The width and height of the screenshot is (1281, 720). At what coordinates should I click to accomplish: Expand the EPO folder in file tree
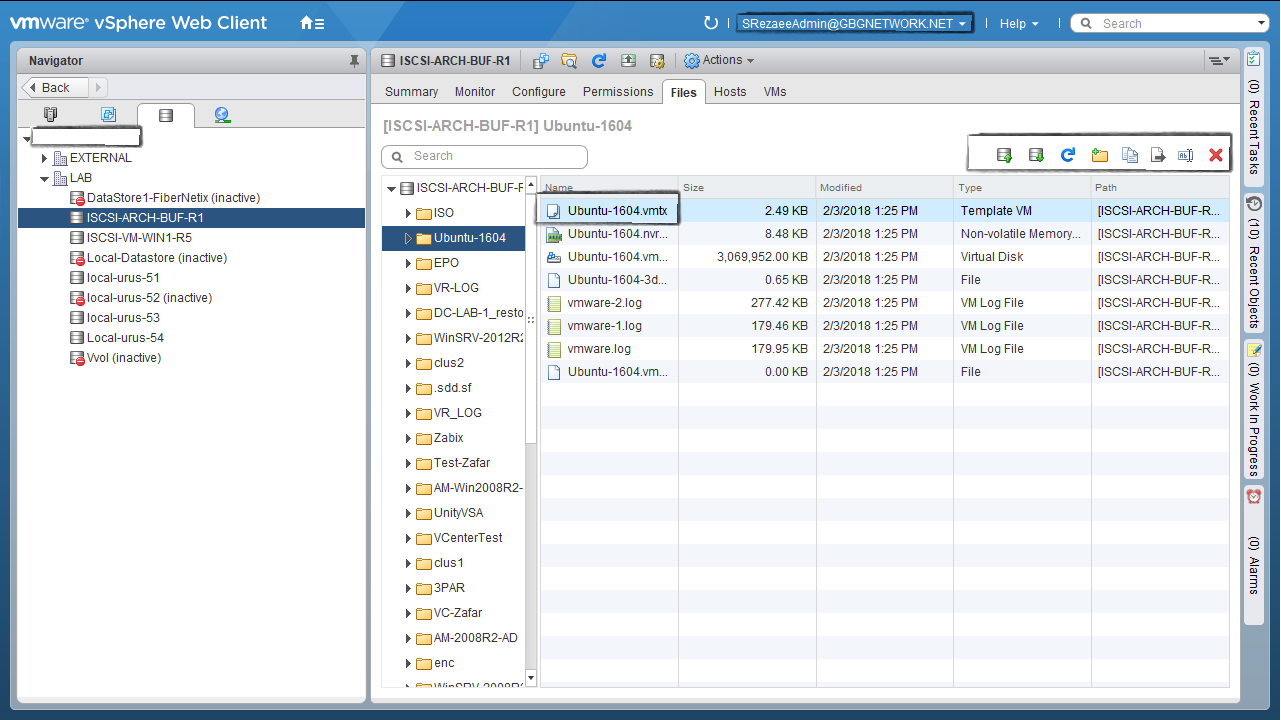[408, 263]
